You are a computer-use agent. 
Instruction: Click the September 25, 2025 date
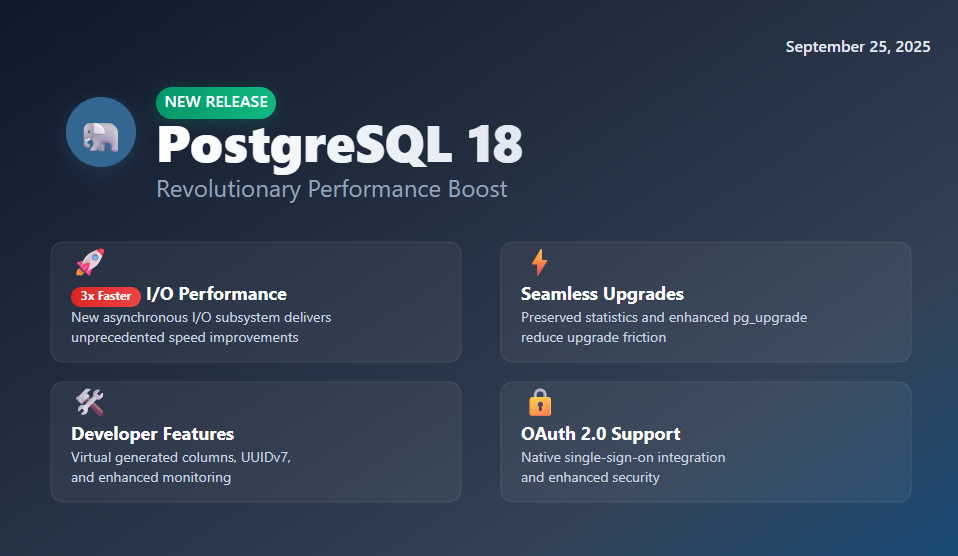point(858,47)
